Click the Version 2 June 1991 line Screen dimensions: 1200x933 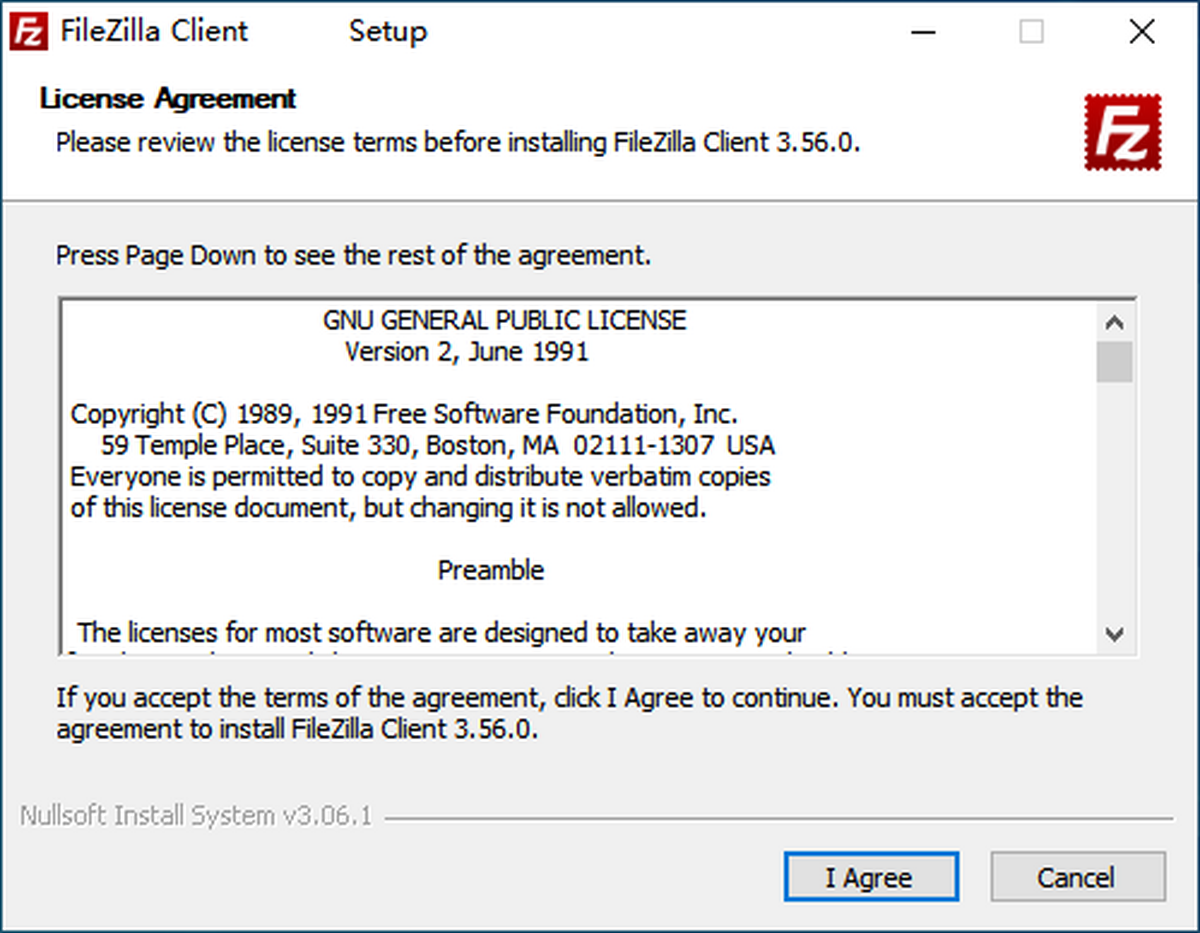(x=466, y=351)
